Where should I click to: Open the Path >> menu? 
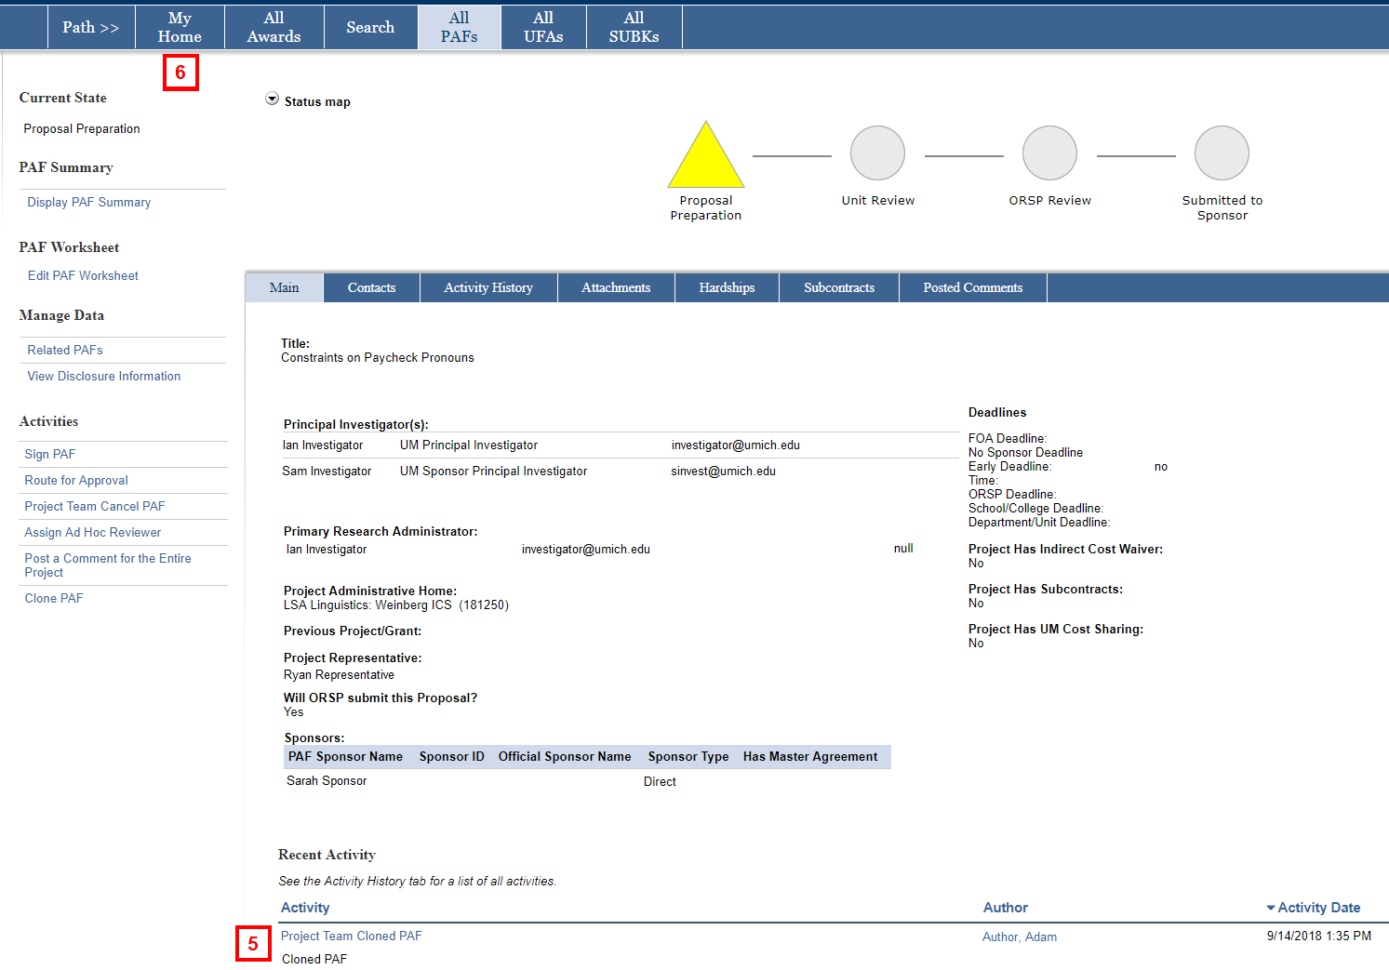[91, 27]
